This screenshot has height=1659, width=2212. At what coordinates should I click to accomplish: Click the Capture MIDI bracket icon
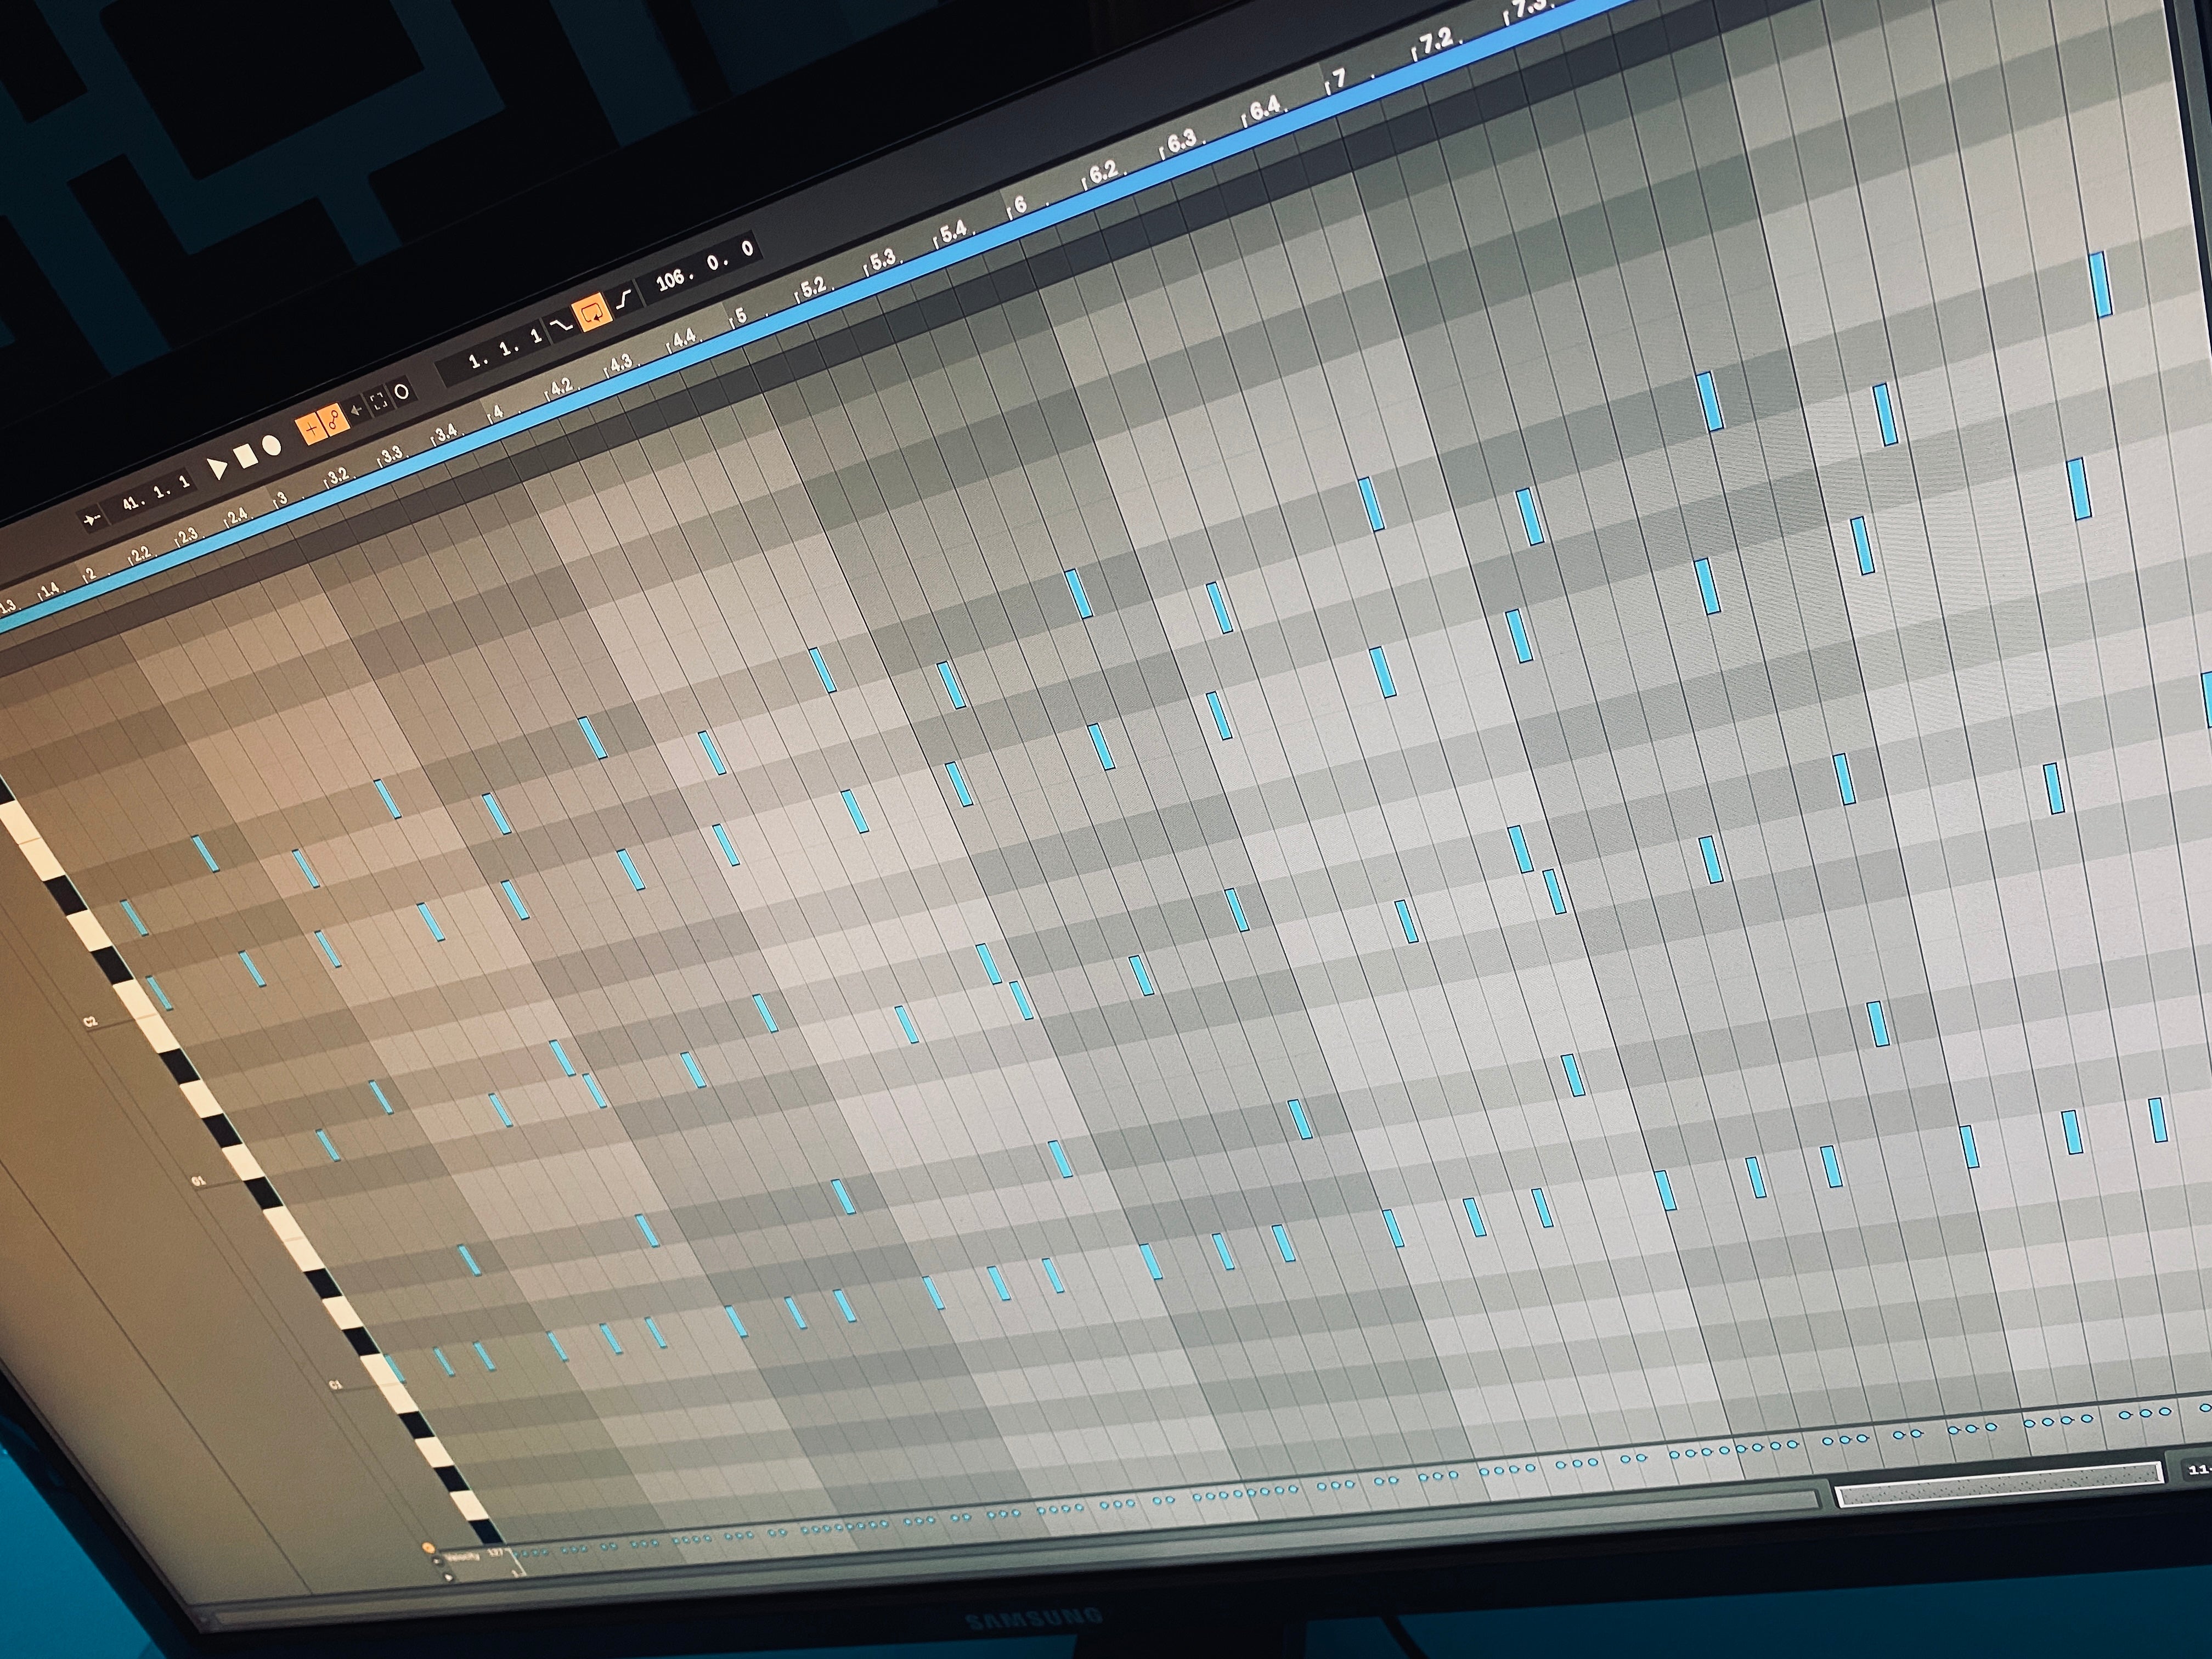379,402
